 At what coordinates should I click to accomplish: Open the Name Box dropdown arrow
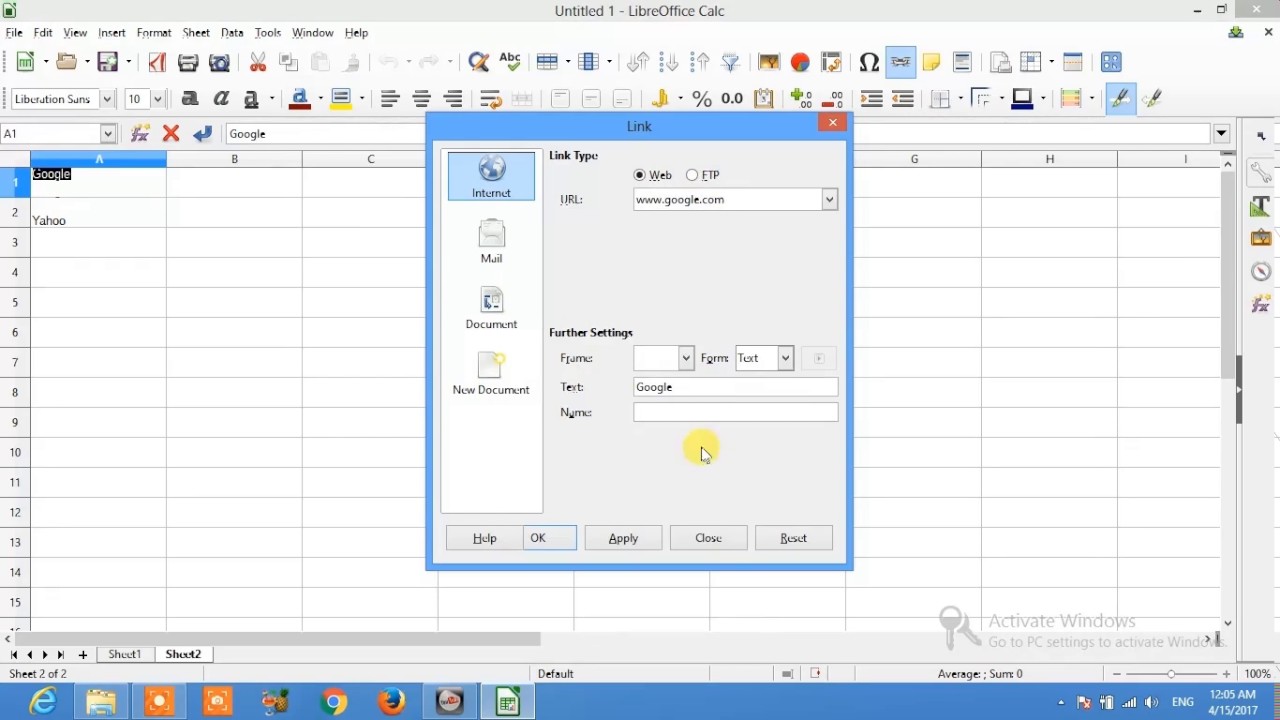pos(108,133)
